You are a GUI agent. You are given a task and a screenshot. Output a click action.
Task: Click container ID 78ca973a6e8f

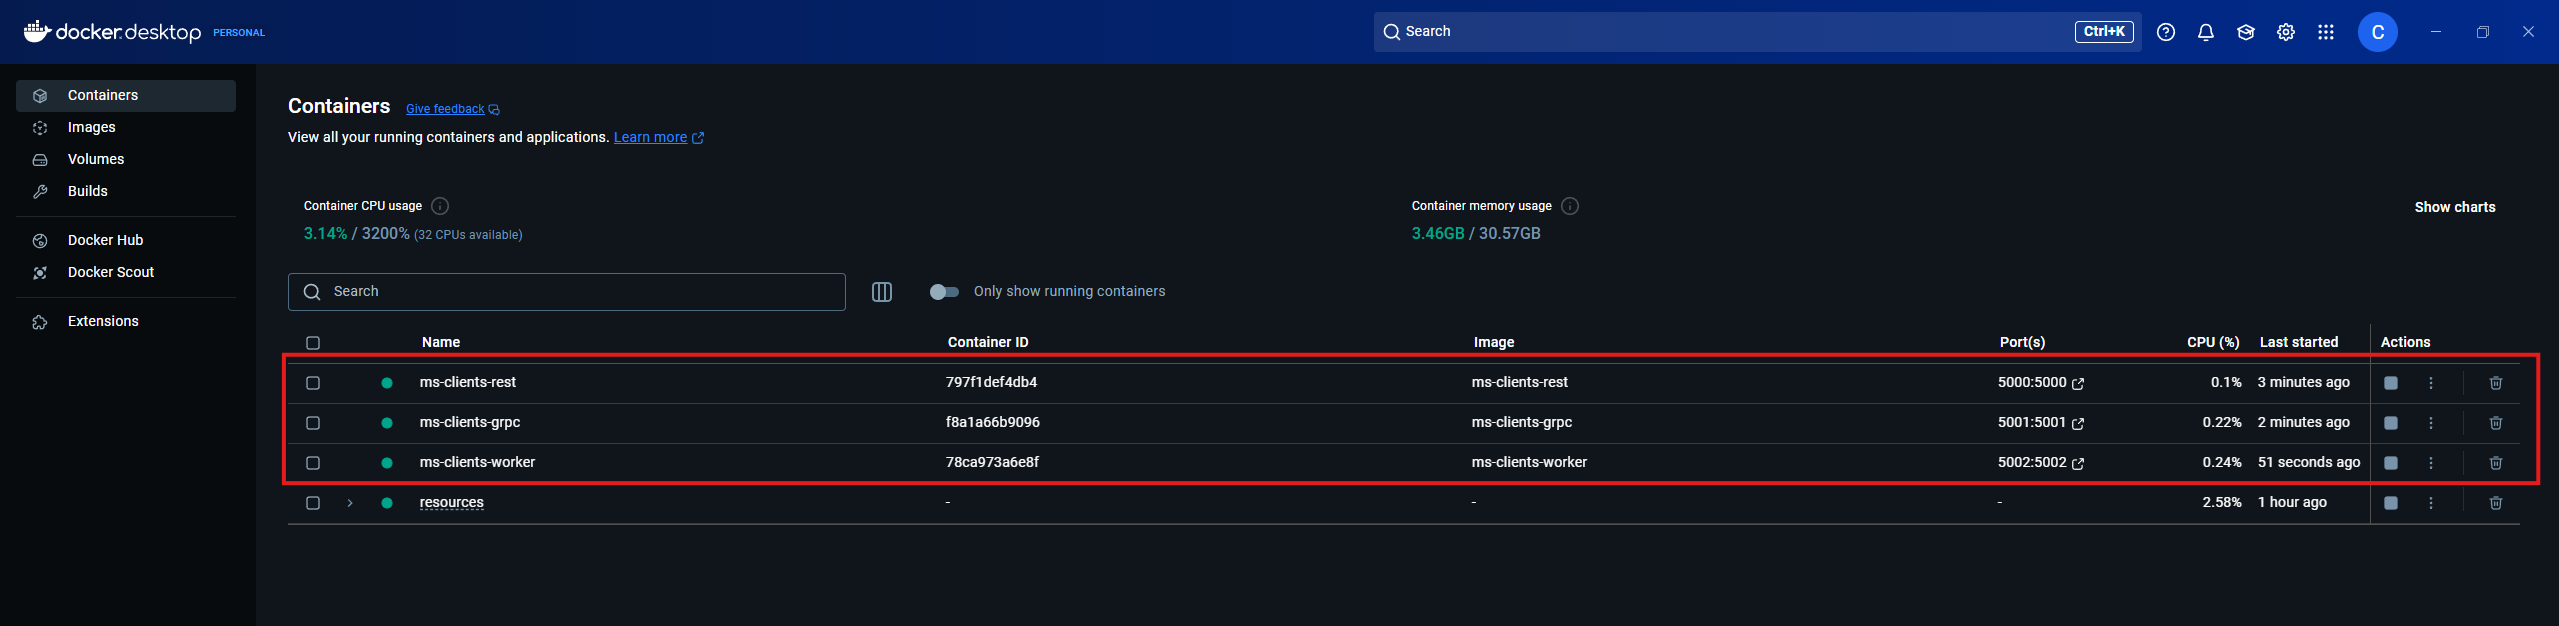pyautogui.click(x=992, y=462)
